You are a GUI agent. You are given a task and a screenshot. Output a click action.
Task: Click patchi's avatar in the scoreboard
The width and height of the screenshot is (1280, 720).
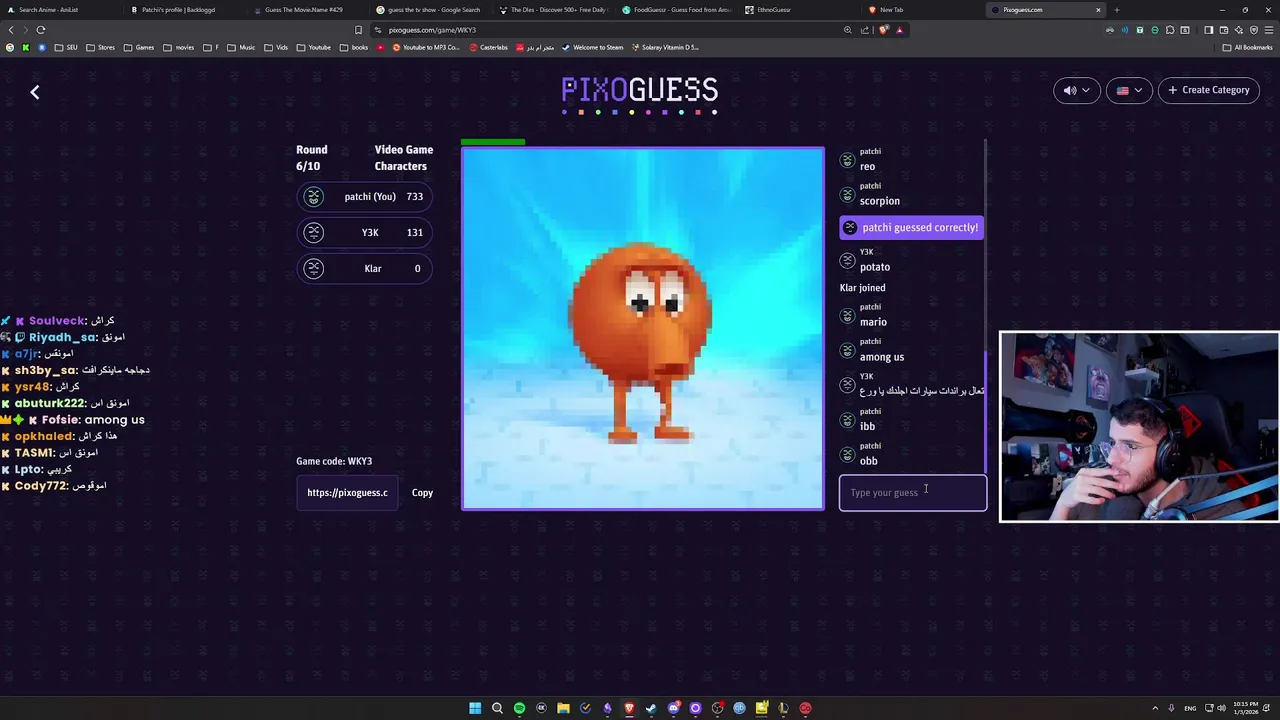point(314,197)
